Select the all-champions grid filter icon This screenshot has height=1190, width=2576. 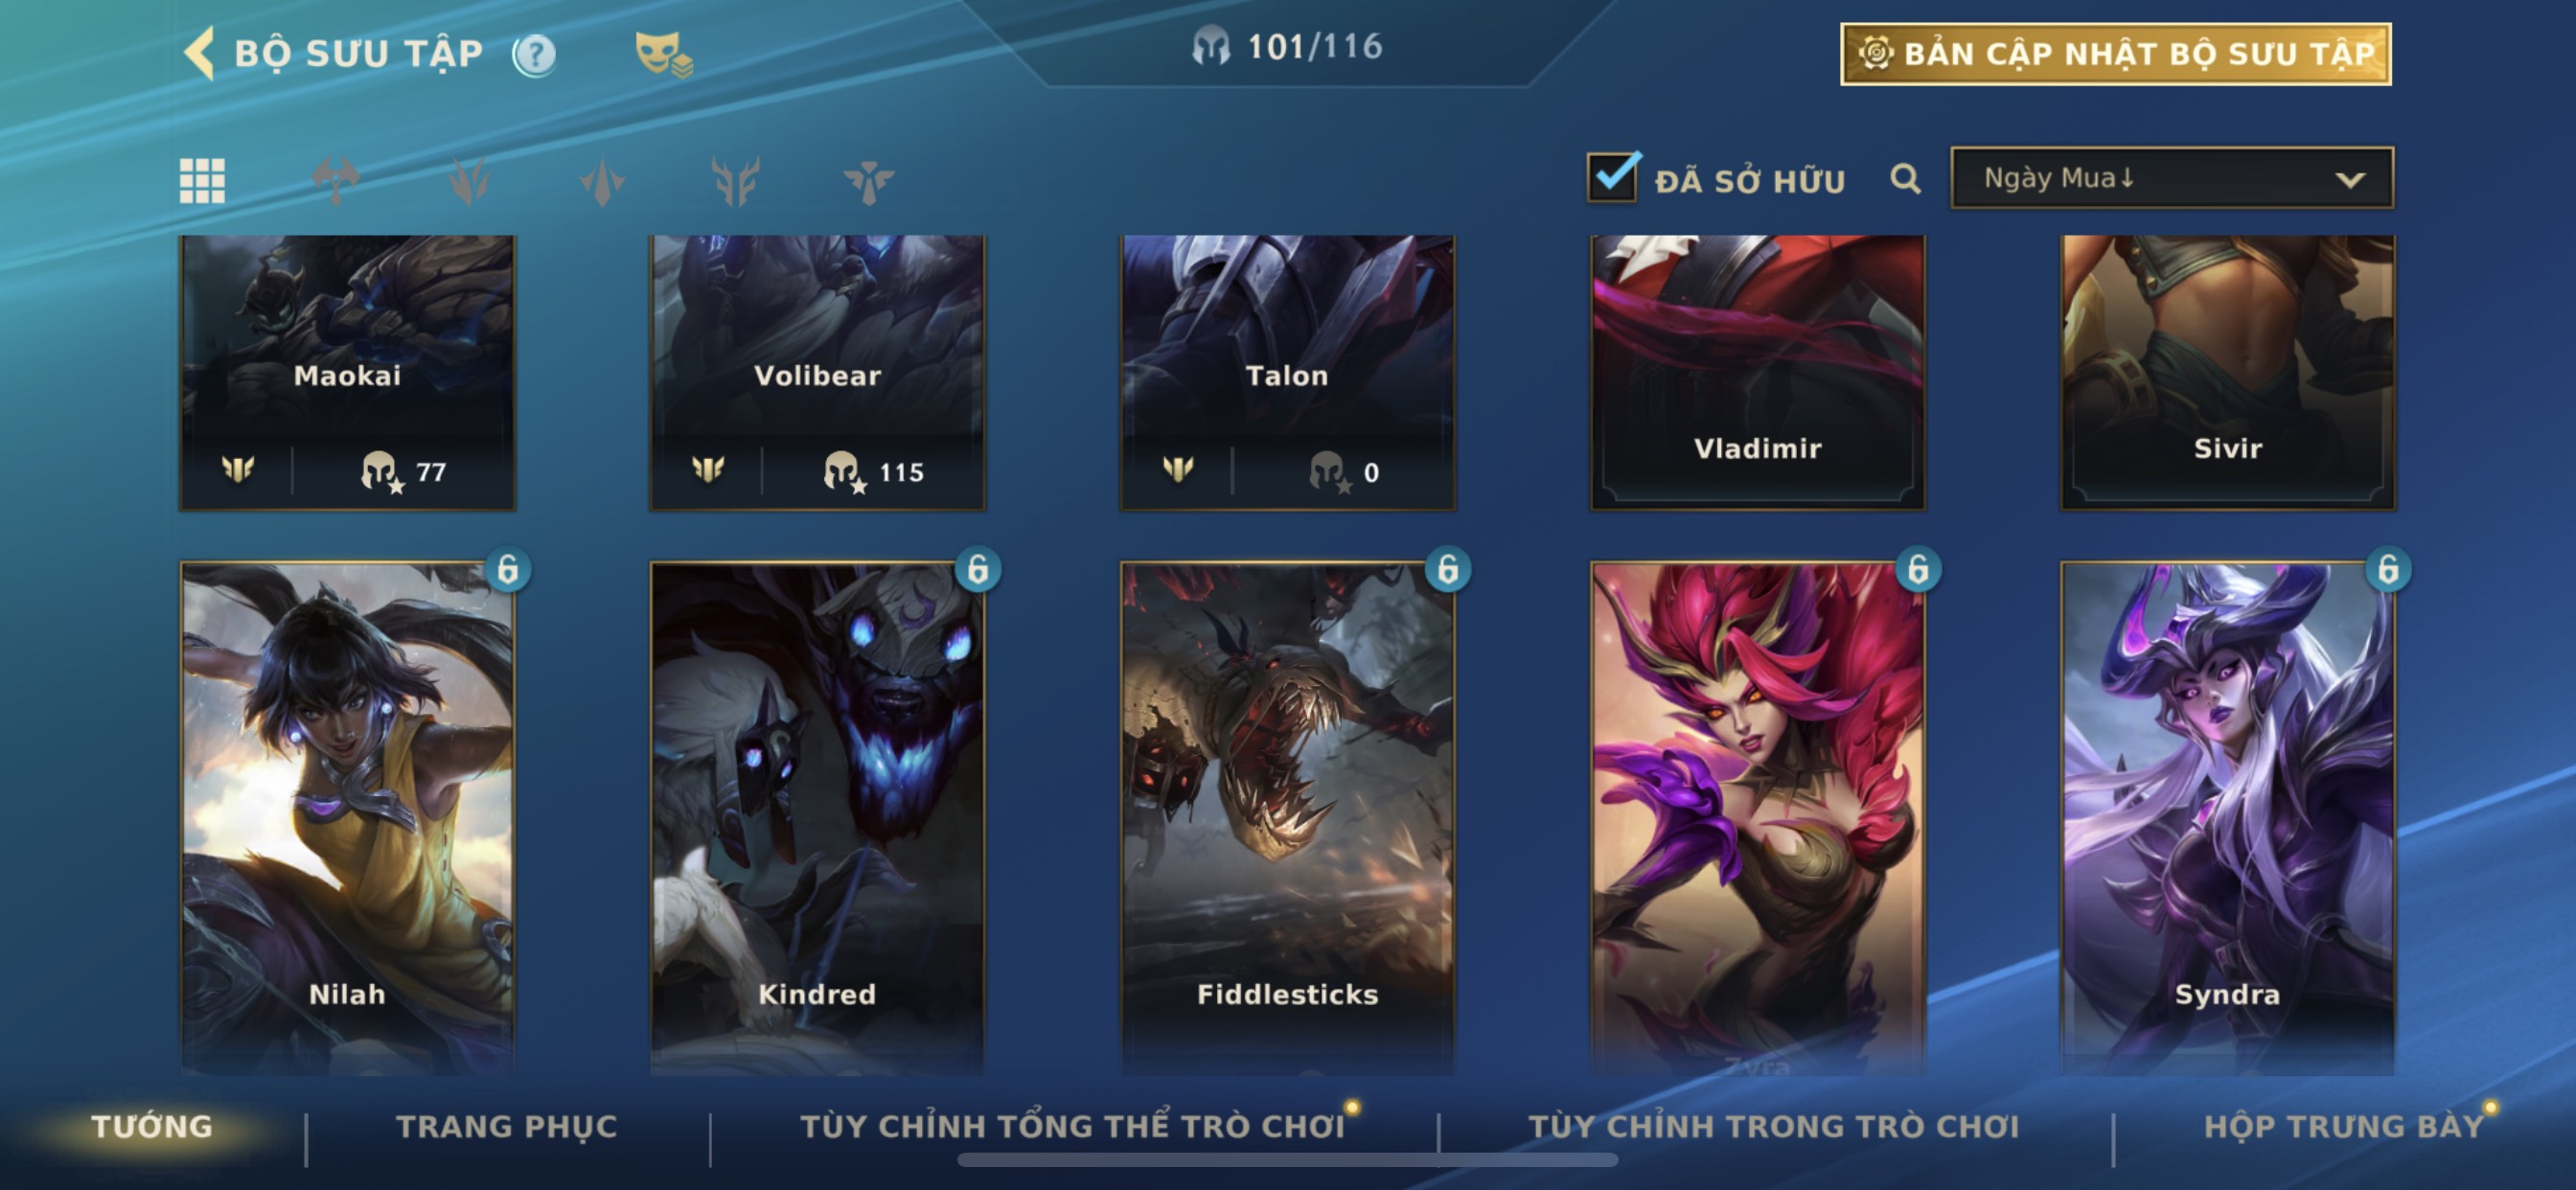202,181
